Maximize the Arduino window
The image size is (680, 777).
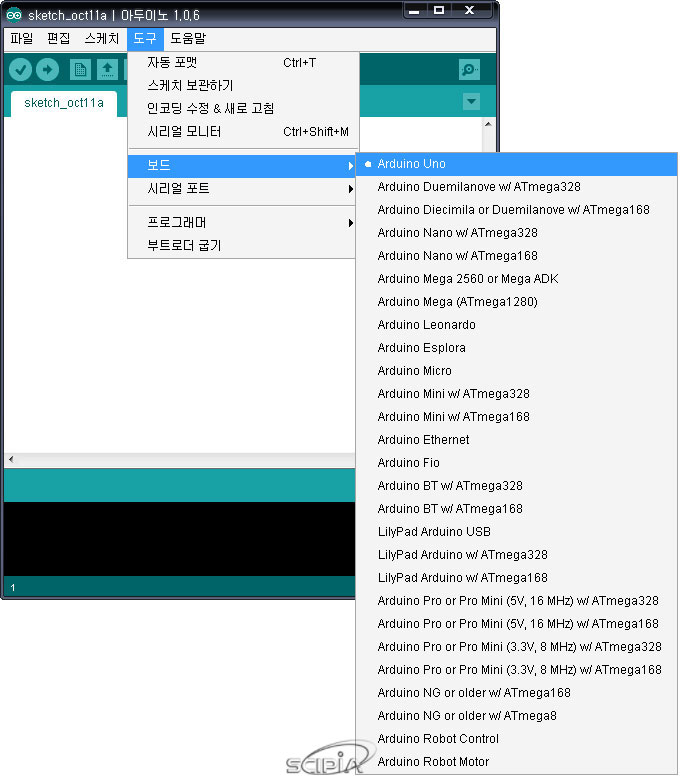tap(439, 10)
